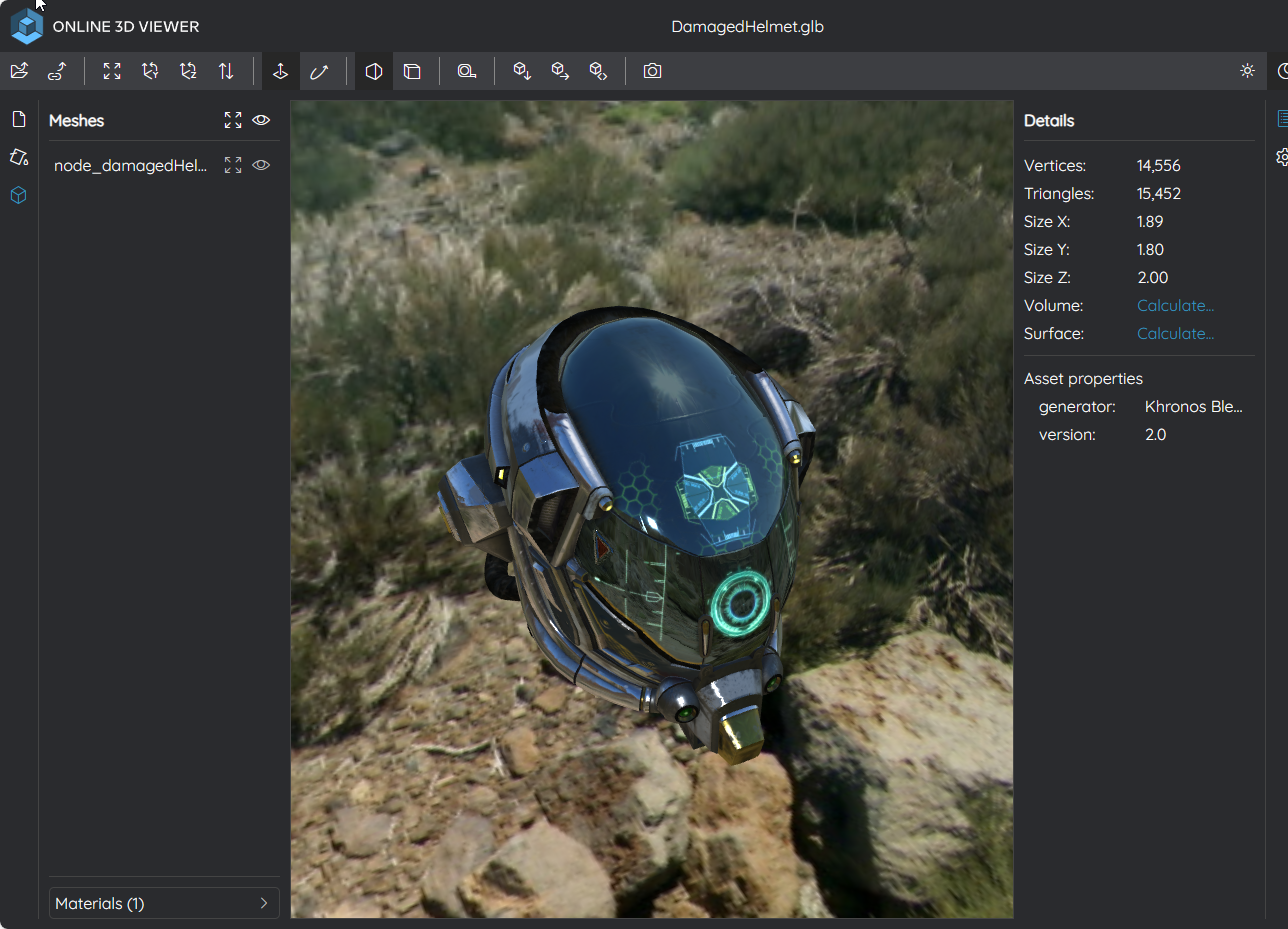
Task: Toggle visibility of all meshes
Action: coord(261,120)
